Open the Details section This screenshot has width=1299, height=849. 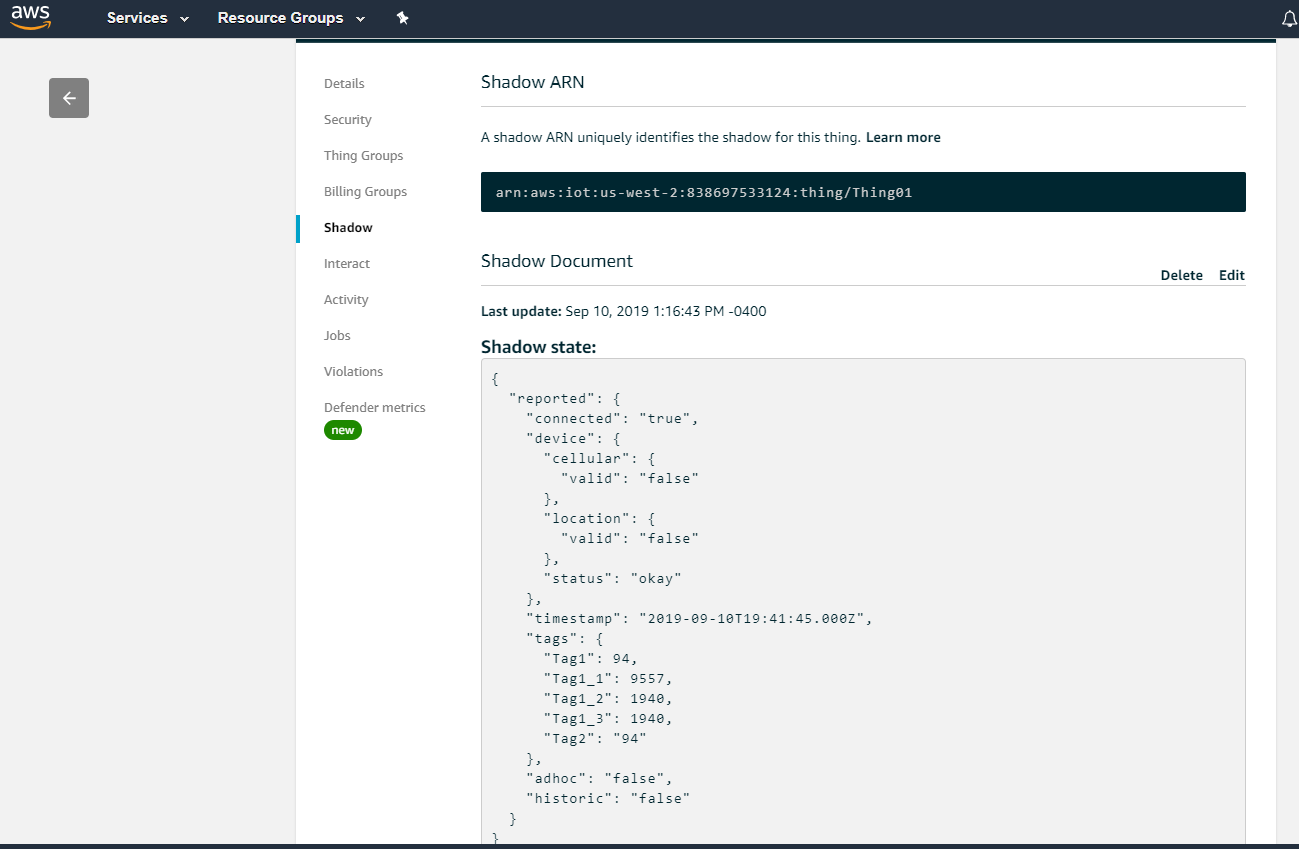(x=344, y=84)
